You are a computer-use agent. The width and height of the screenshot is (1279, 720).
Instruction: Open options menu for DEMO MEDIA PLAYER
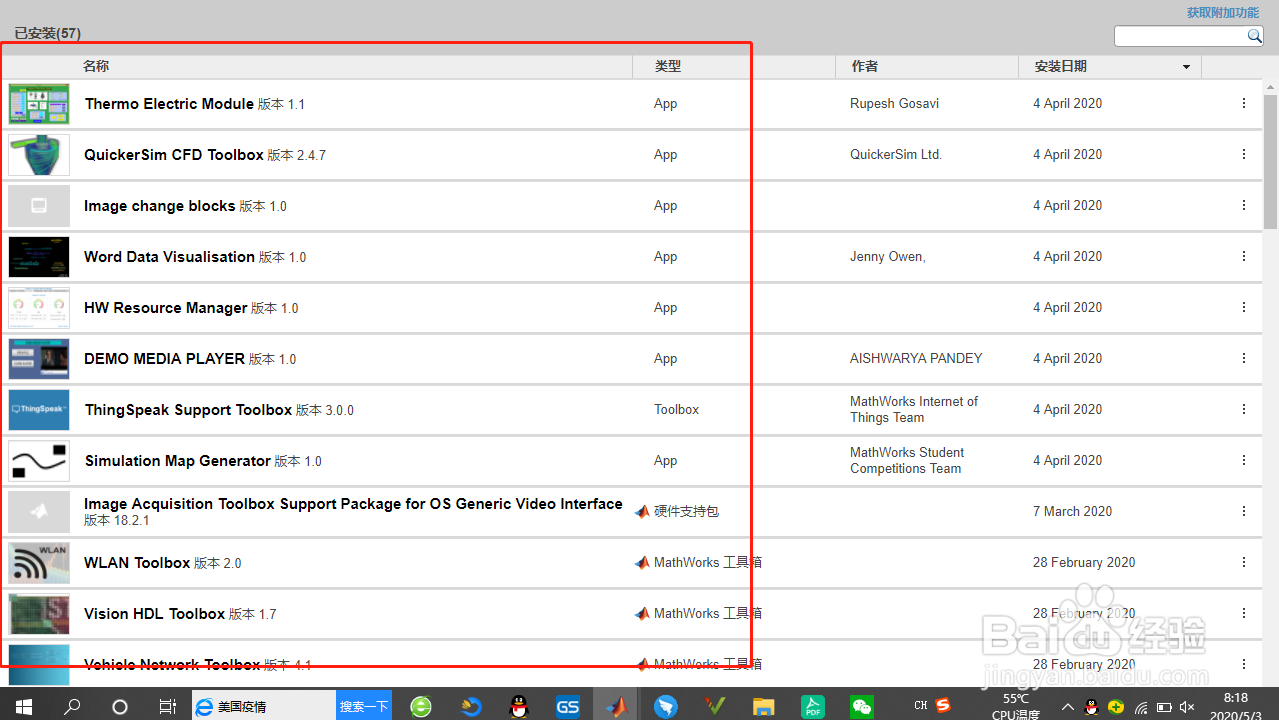click(x=1244, y=358)
